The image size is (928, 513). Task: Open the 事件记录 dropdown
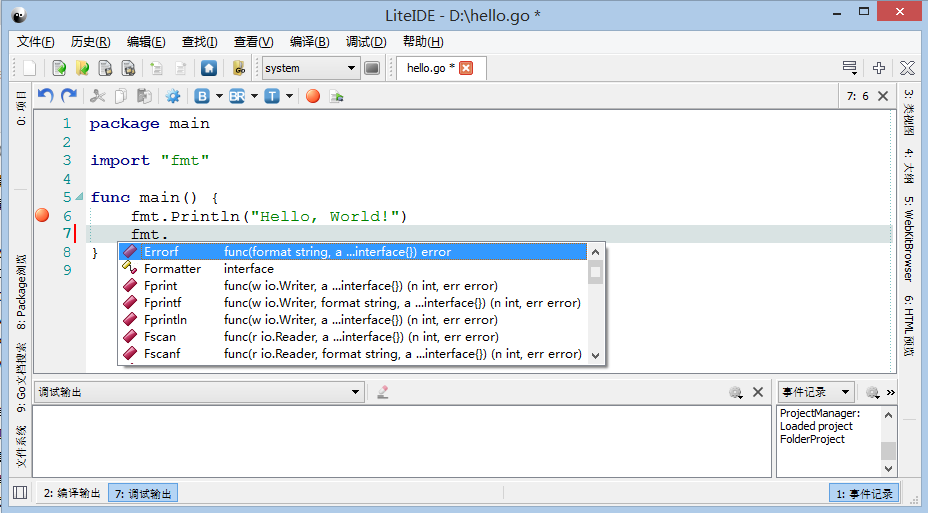[x=816, y=392]
